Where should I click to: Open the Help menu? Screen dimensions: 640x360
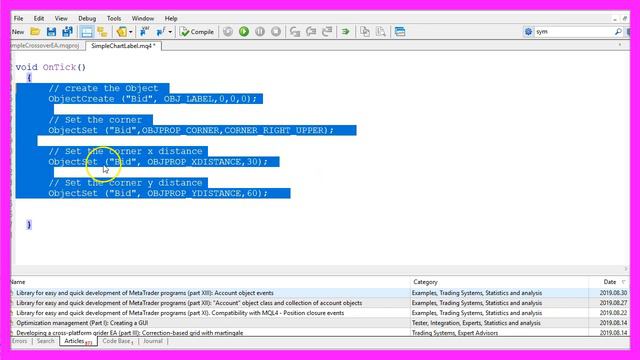(x=171, y=18)
